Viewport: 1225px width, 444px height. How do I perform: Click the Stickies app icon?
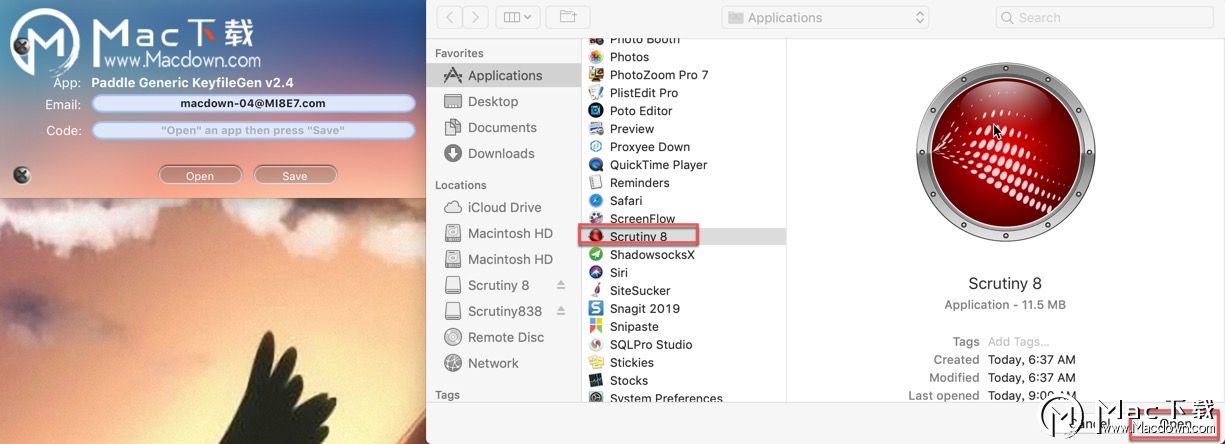tap(596, 363)
